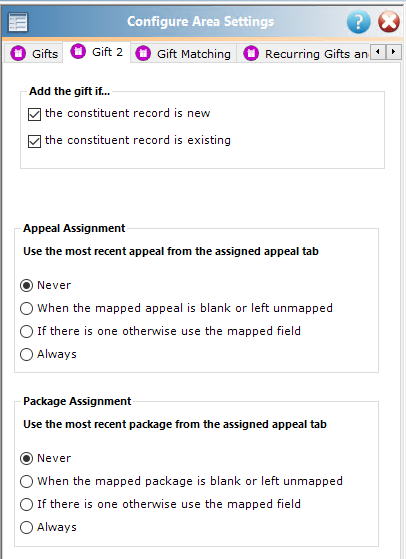Open the Gift Matching tab
This screenshot has width=406, height=559.
[183, 54]
